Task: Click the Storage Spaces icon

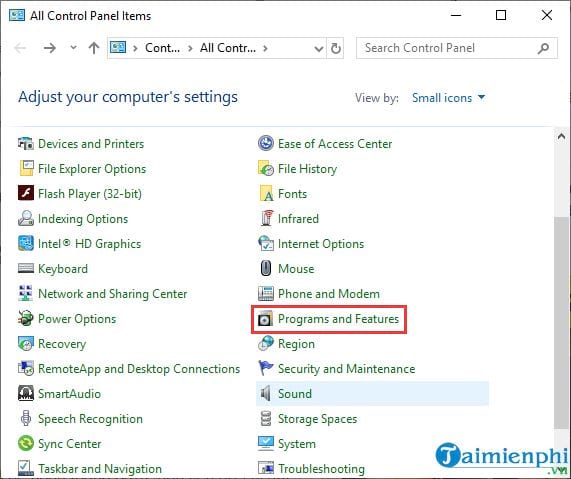Action: tap(266, 418)
